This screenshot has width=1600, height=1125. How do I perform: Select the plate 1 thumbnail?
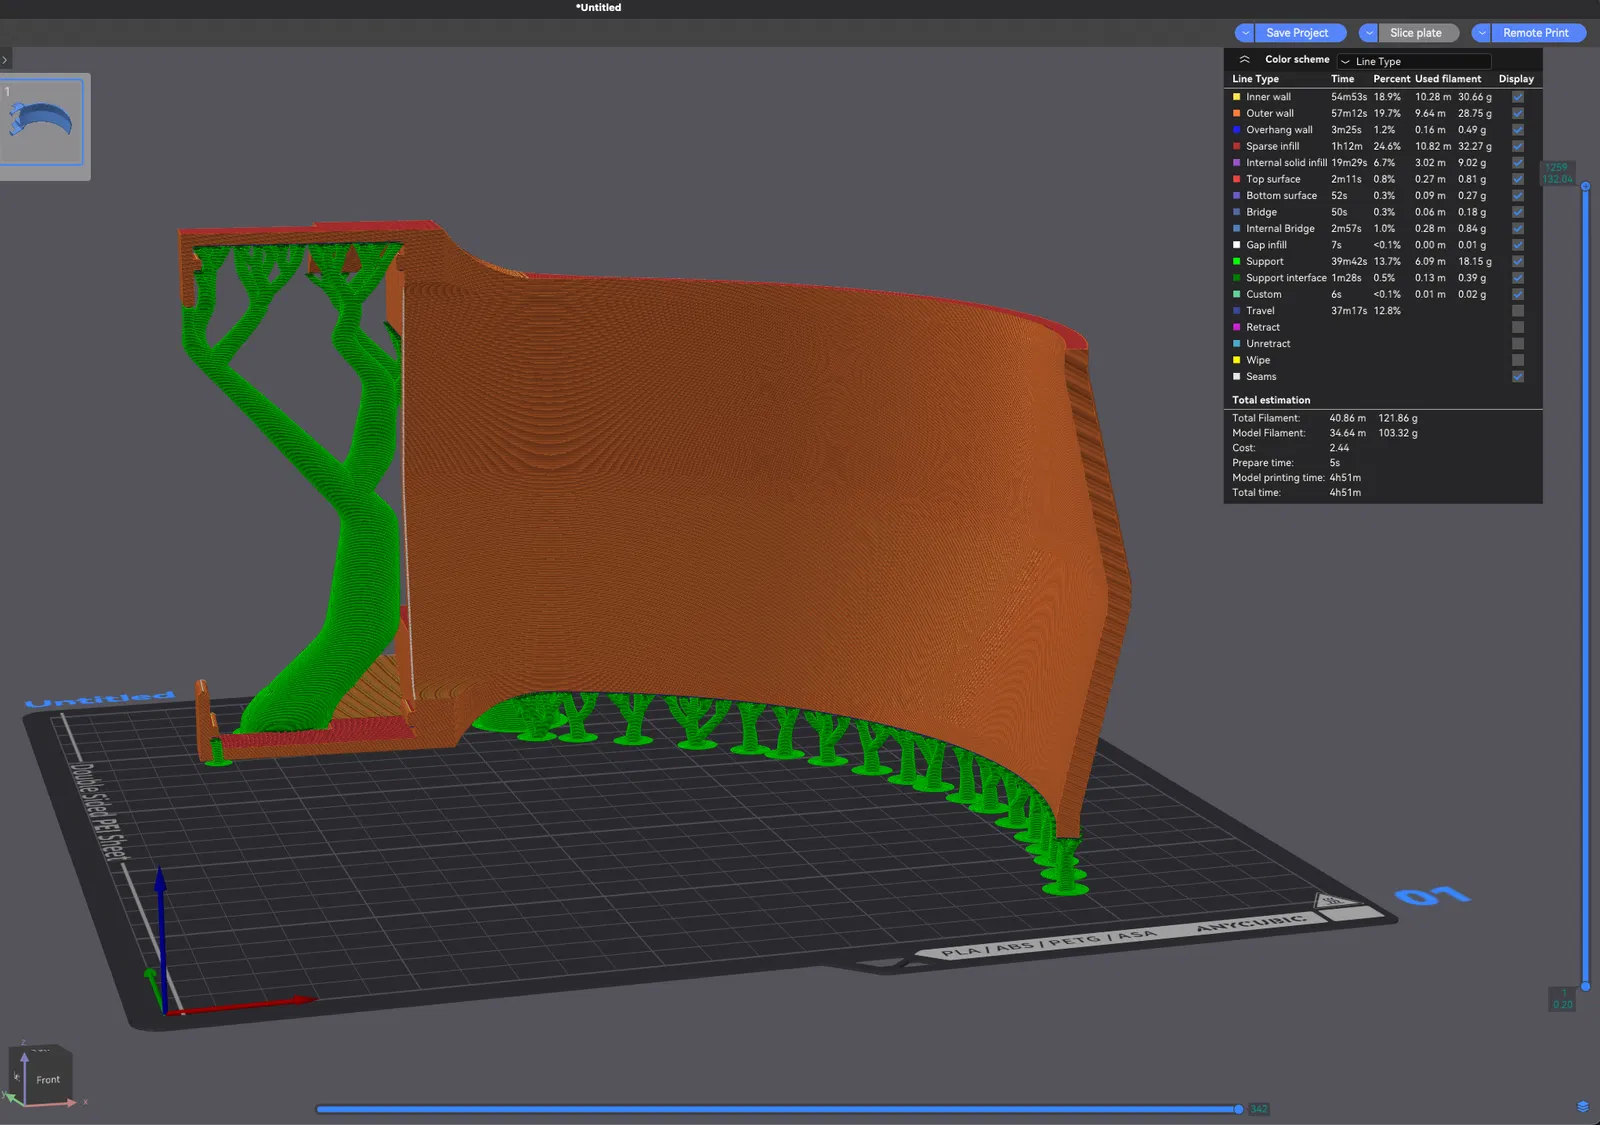pos(42,122)
